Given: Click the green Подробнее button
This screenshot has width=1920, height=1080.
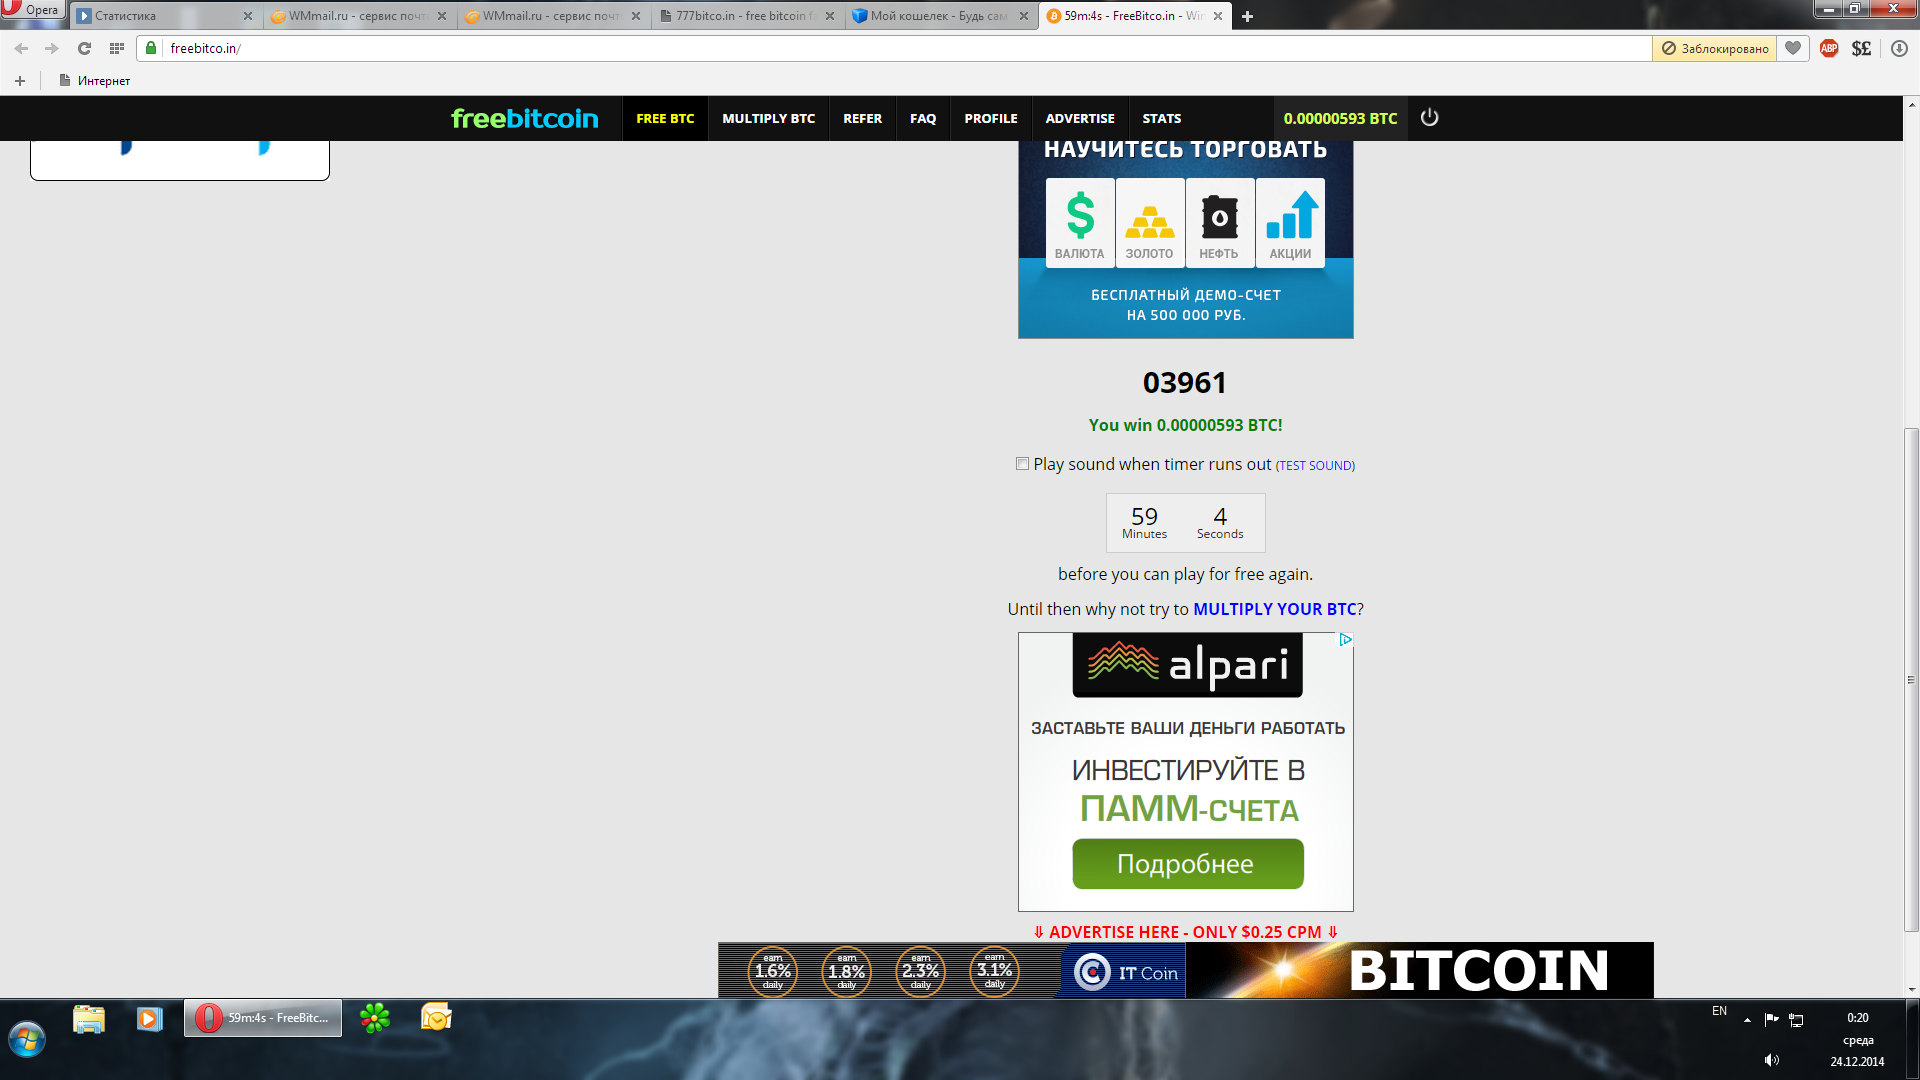Looking at the screenshot, I should 1187,864.
